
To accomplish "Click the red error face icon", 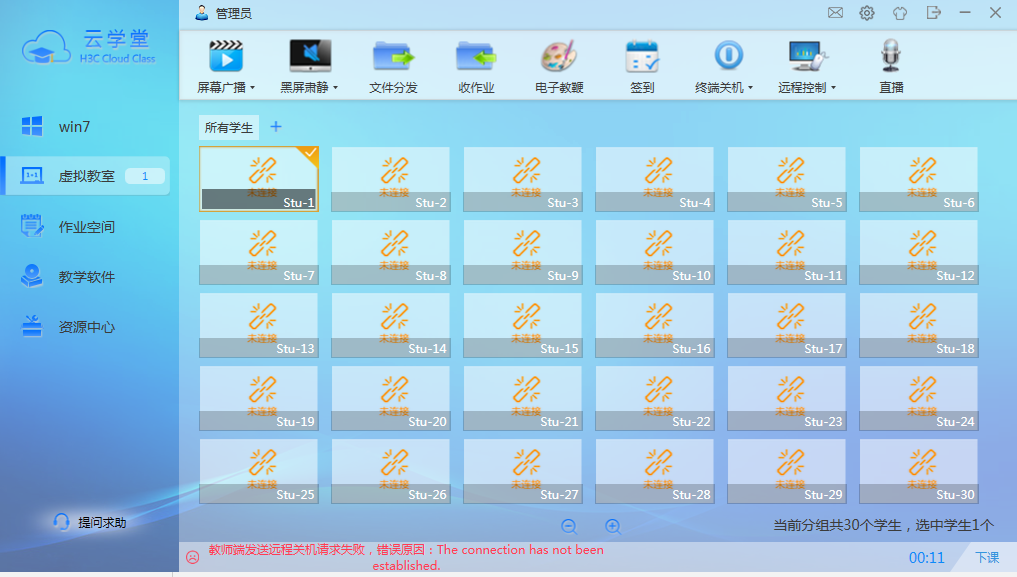I will (x=193, y=557).
